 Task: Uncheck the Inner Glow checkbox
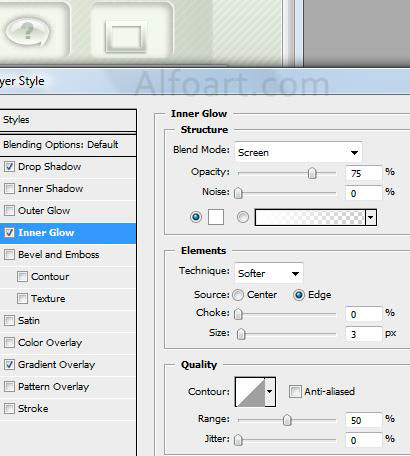point(9,232)
